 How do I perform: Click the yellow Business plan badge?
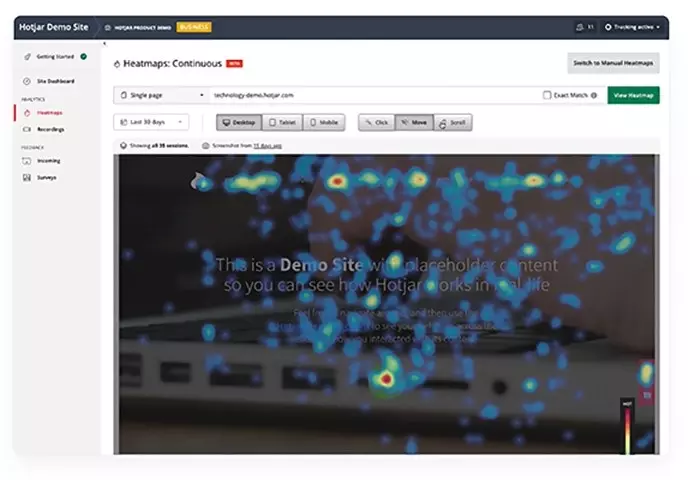click(x=194, y=27)
